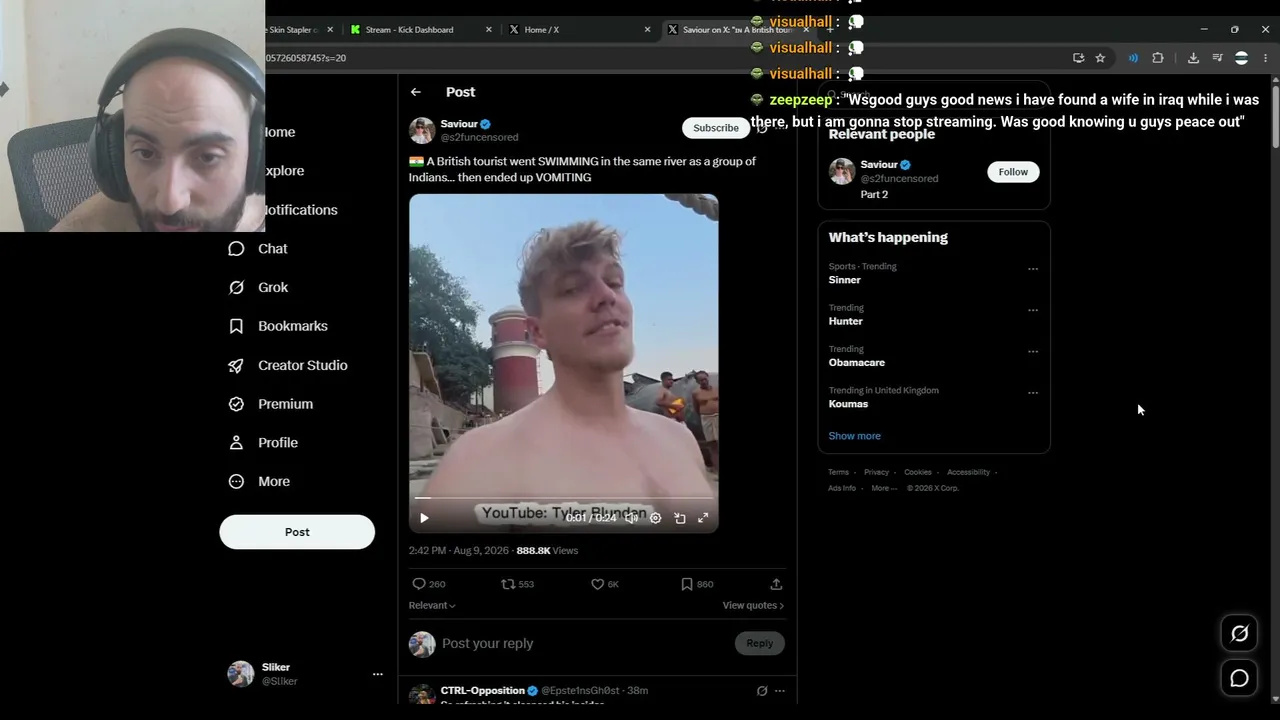The width and height of the screenshot is (1280, 720).
Task: Follow Saviour in Relevant people
Action: (1013, 172)
